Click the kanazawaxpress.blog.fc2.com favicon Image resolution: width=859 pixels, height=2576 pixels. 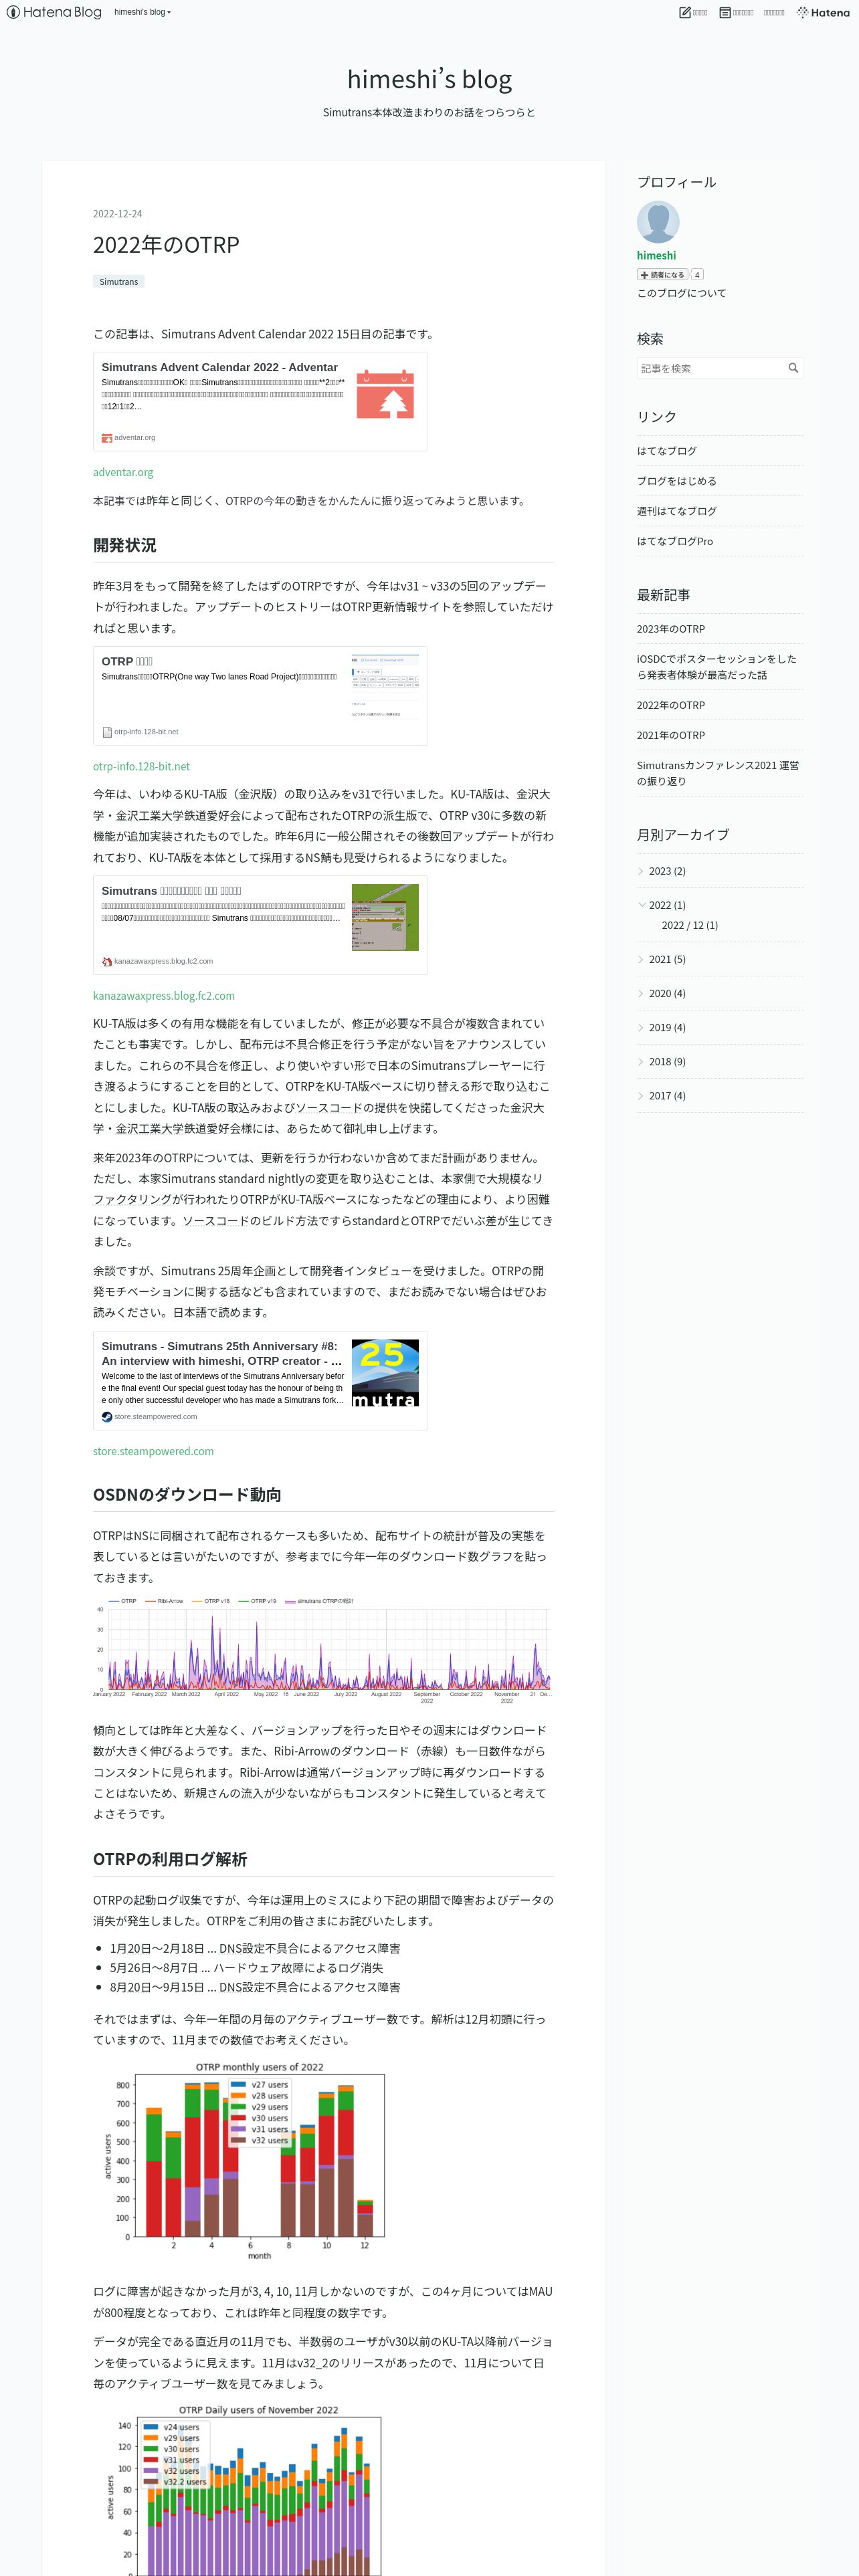(x=107, y=962)
